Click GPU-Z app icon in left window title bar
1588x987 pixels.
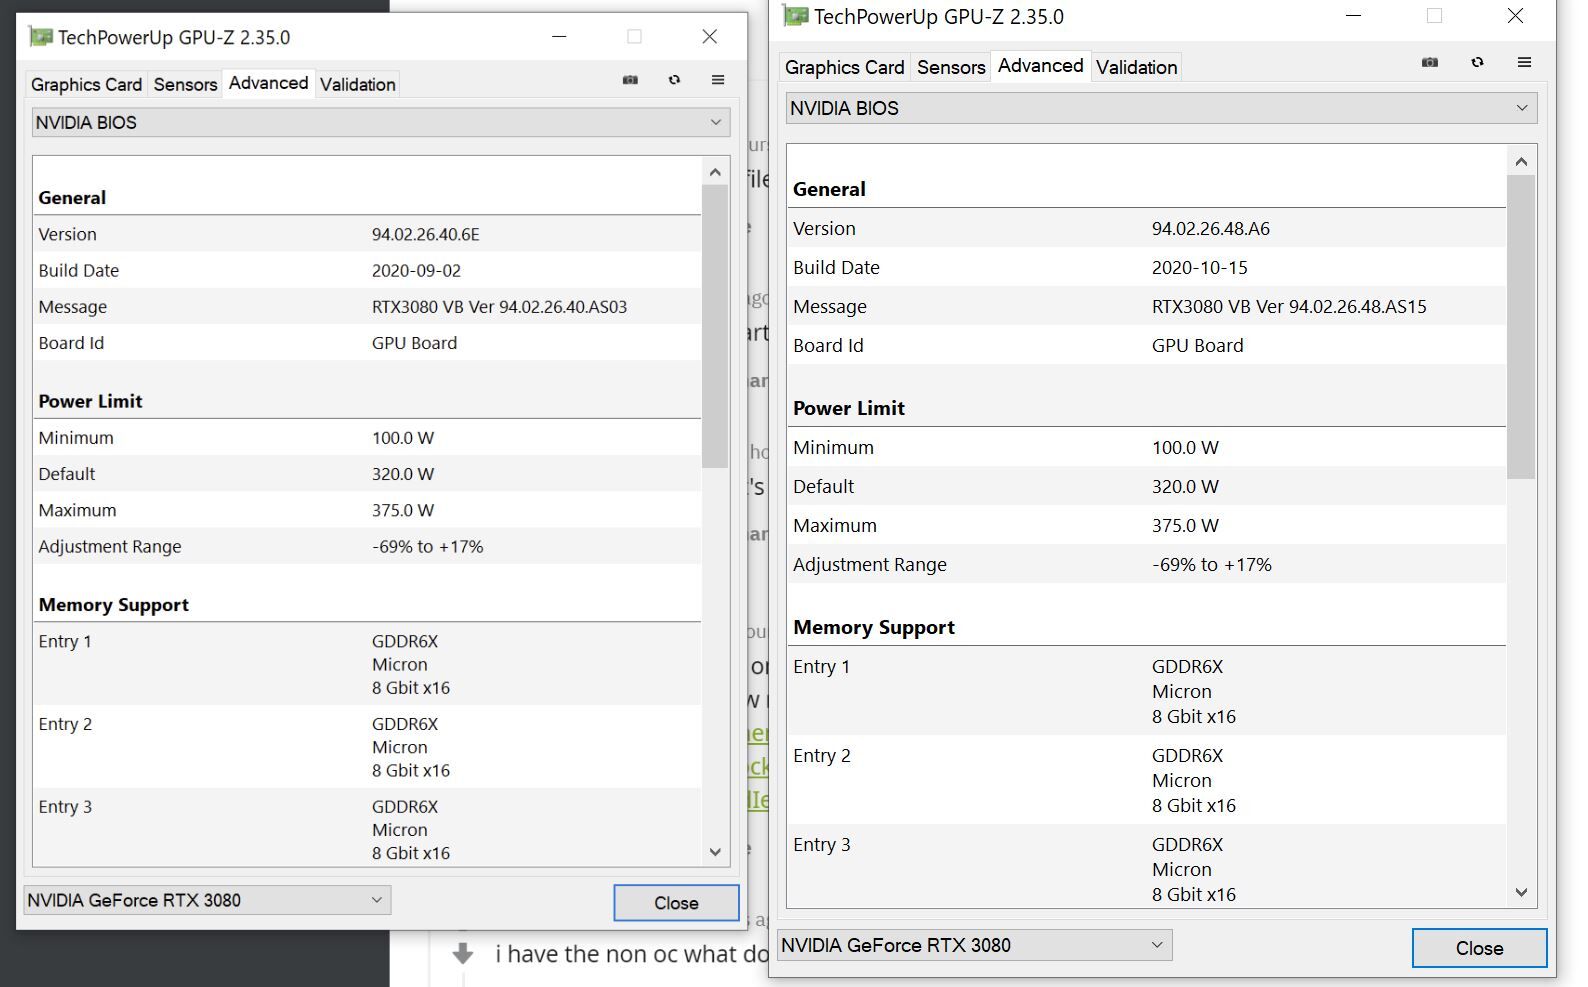click(x=41, y=37)
